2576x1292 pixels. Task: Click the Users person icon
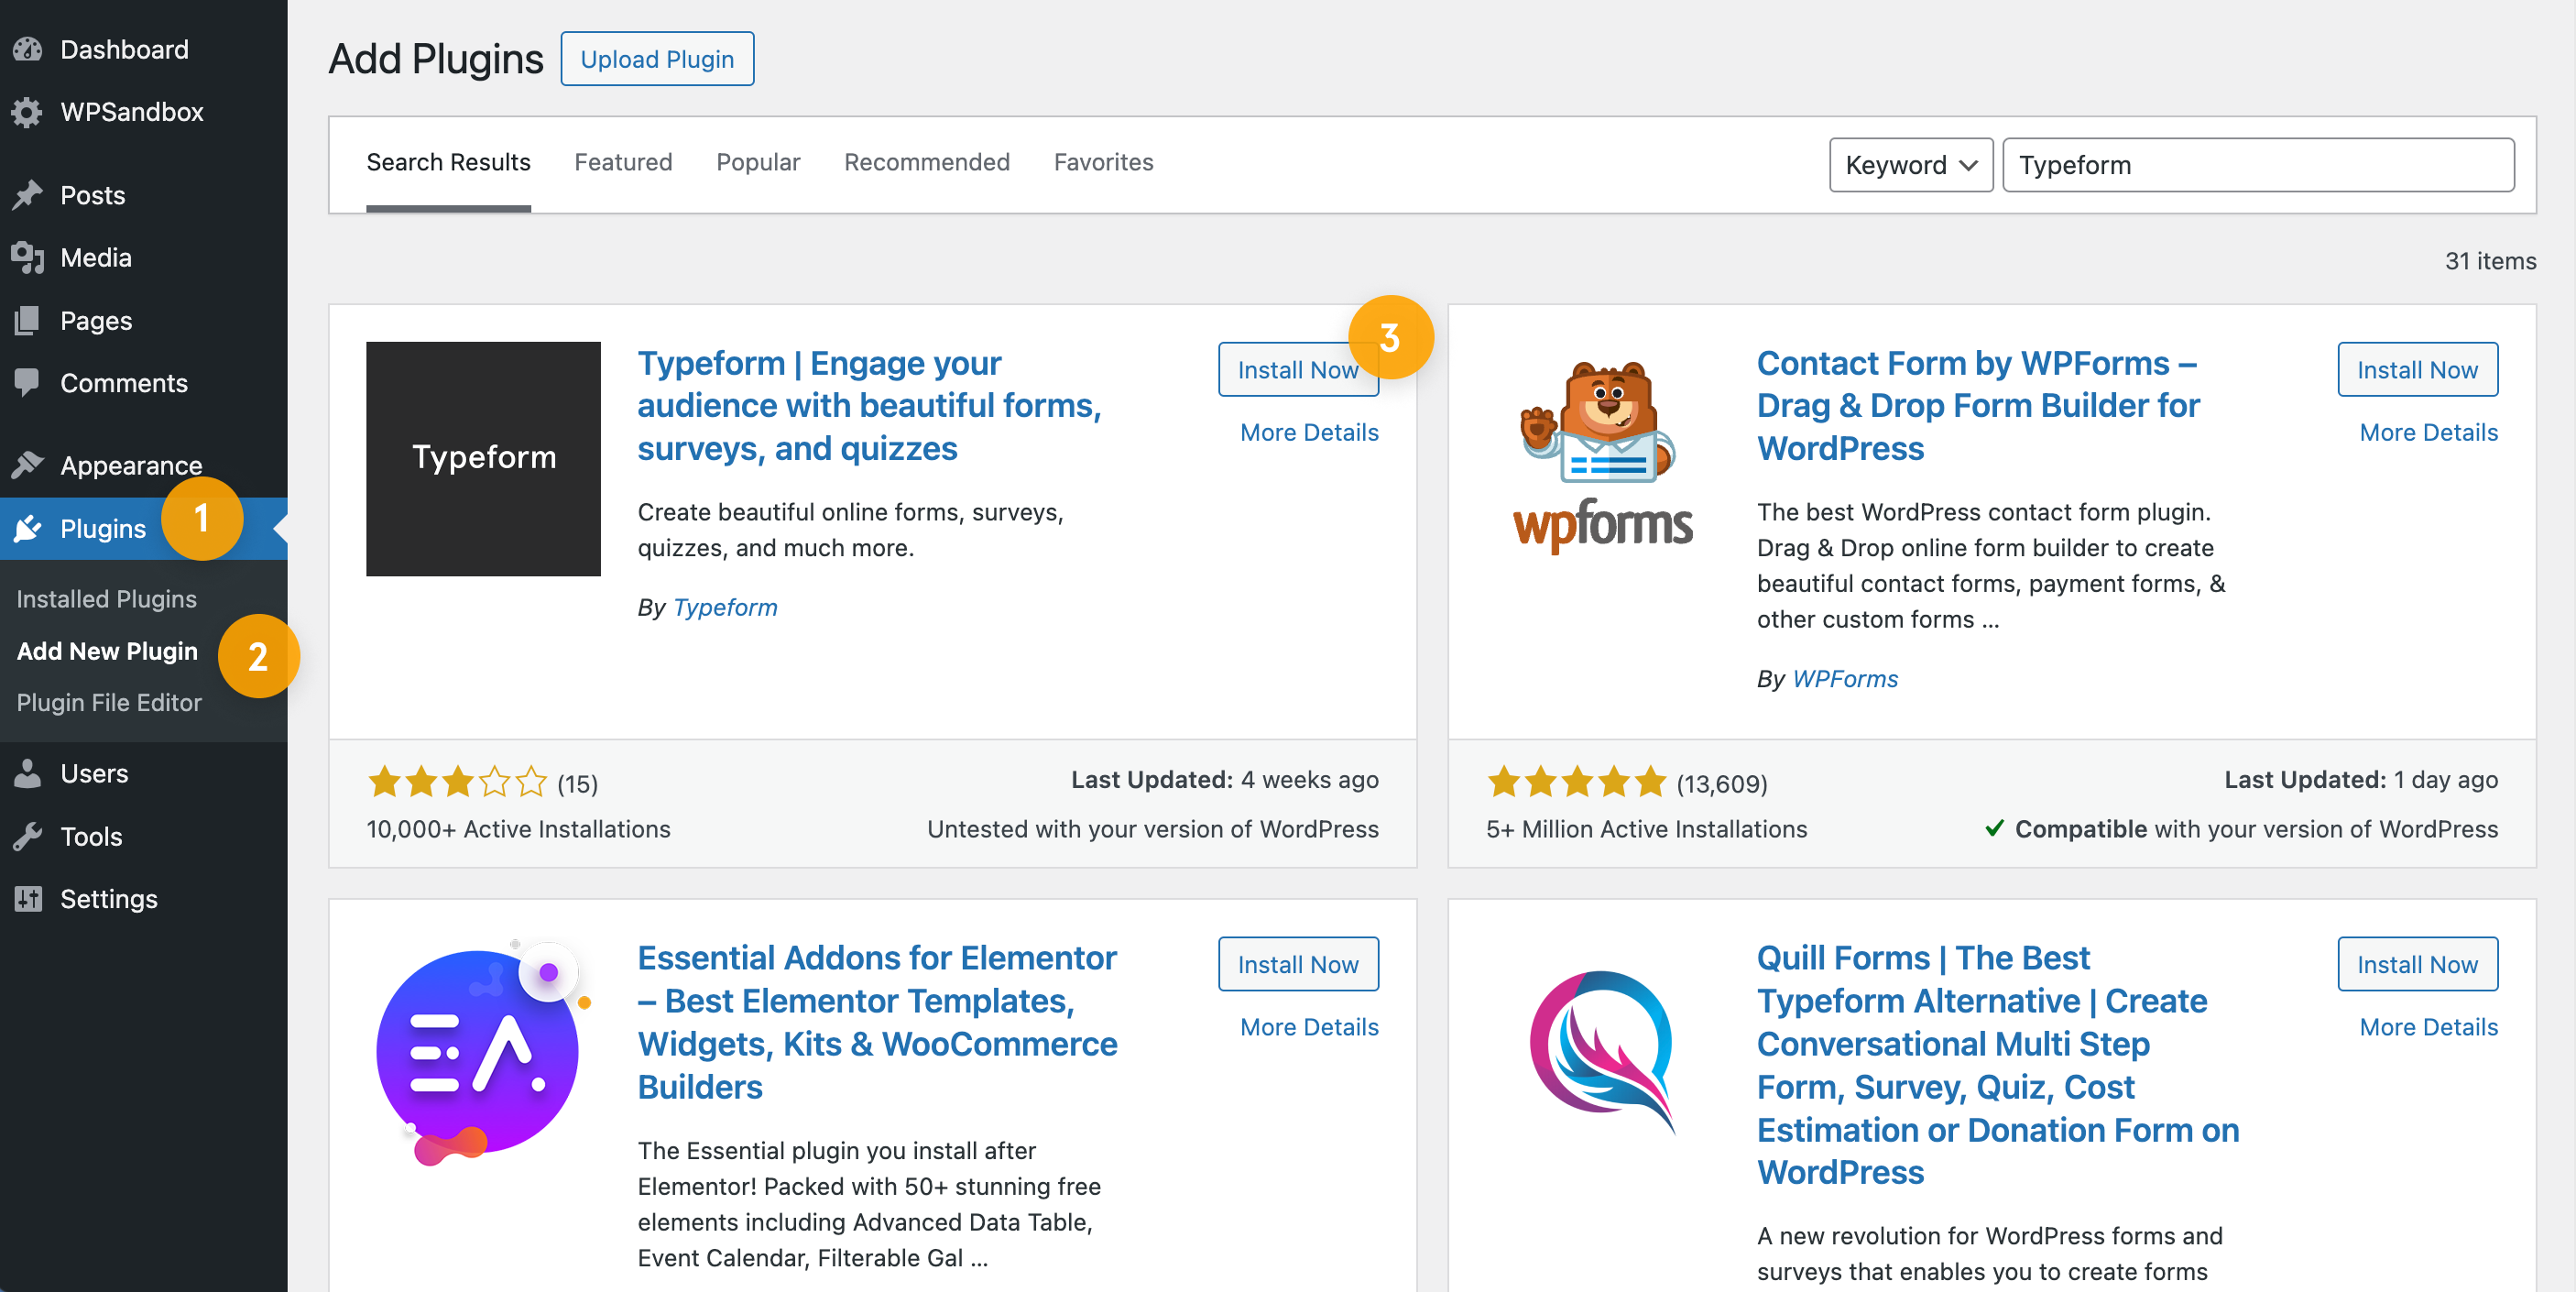(28, 773)
